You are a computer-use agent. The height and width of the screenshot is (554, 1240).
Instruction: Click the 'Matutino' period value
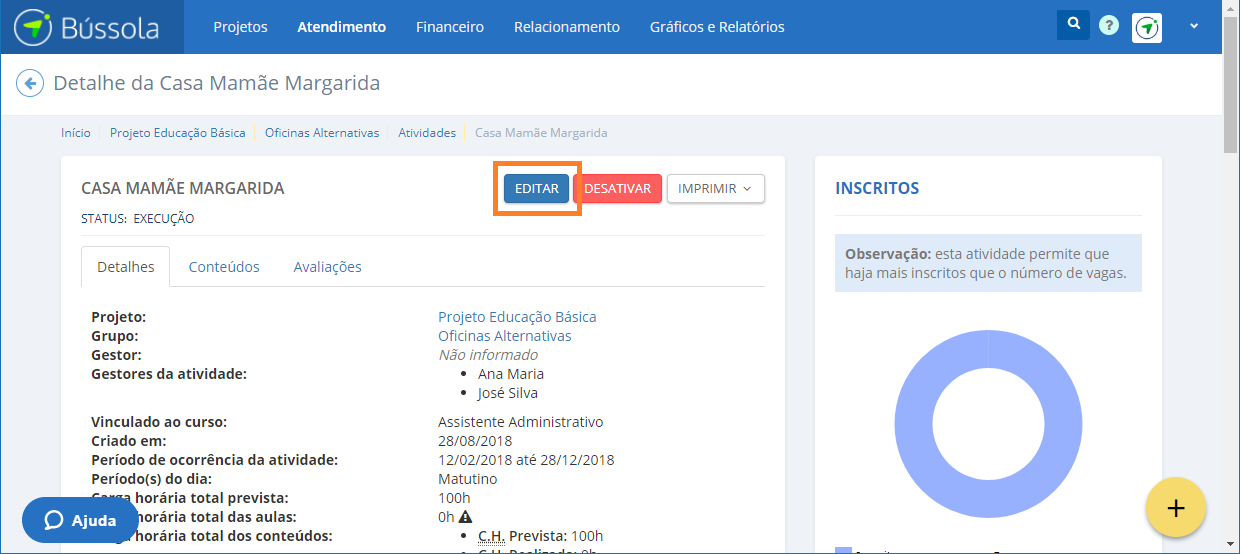(467, 479)
